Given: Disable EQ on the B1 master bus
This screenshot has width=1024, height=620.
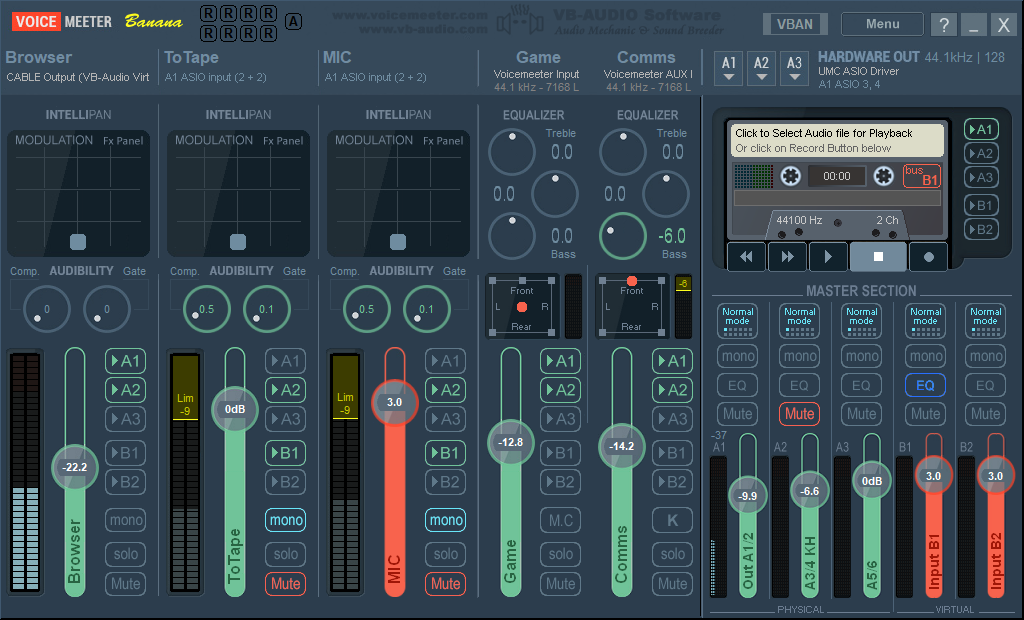Looking at the screenshot, I should [x=925, y=385].
